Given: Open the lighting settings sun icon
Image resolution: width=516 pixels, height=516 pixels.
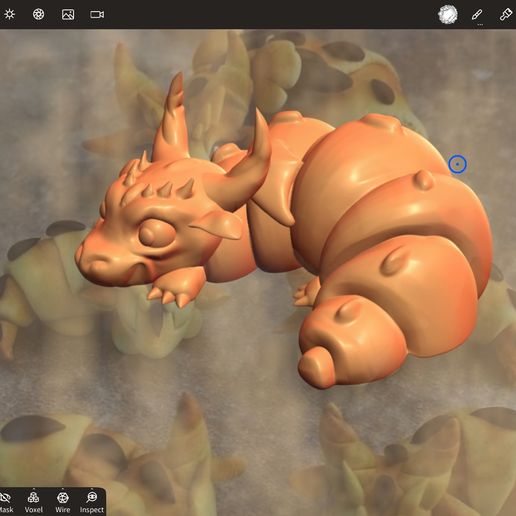Looking at the screenshot, I should click(9, 14).
